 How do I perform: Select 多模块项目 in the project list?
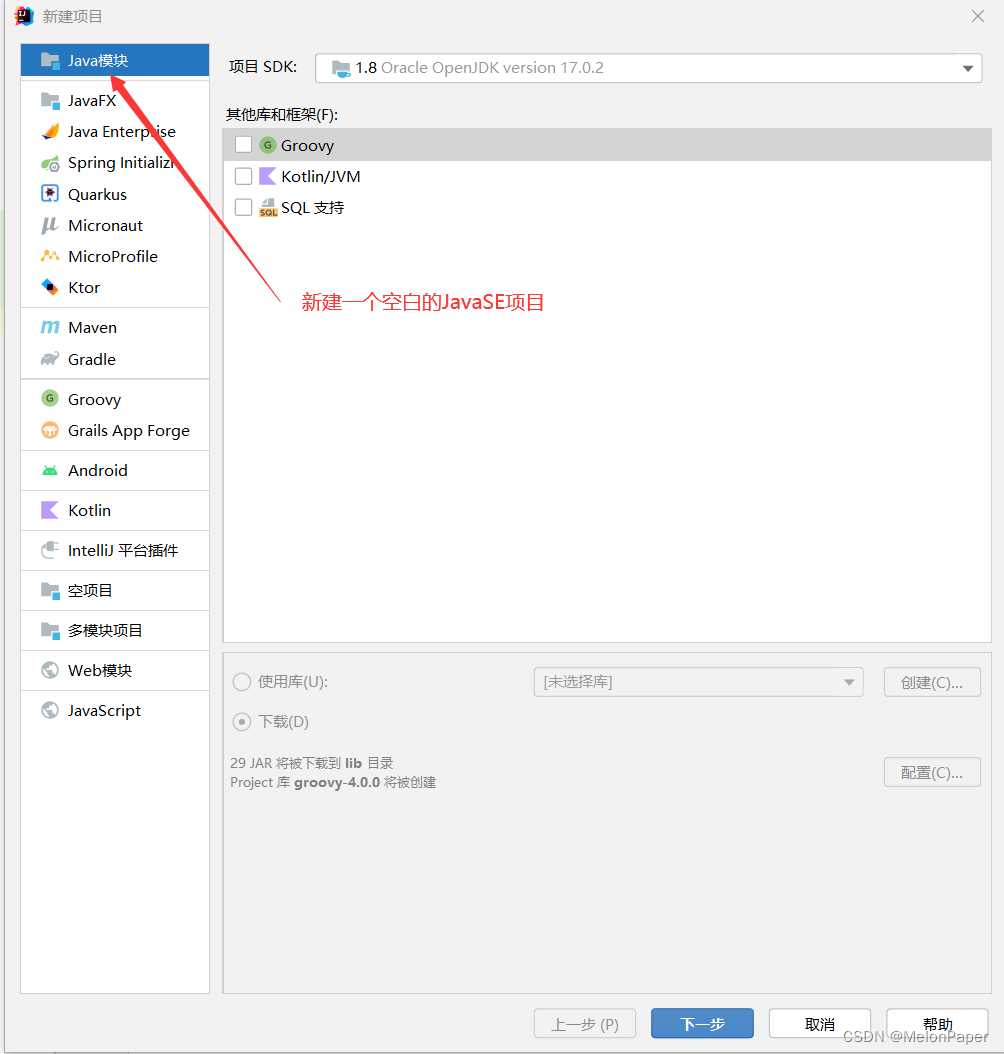click(x=115, y=631)
